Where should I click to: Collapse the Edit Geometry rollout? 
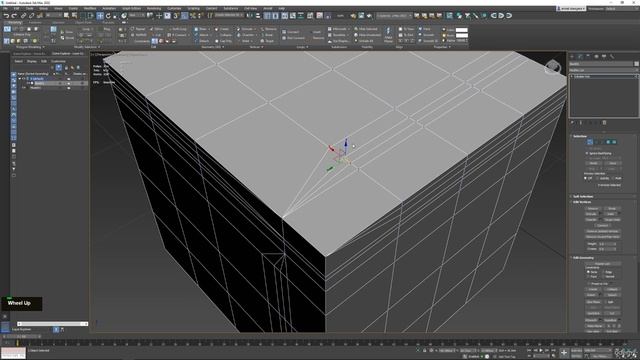[x=583, y=258]
